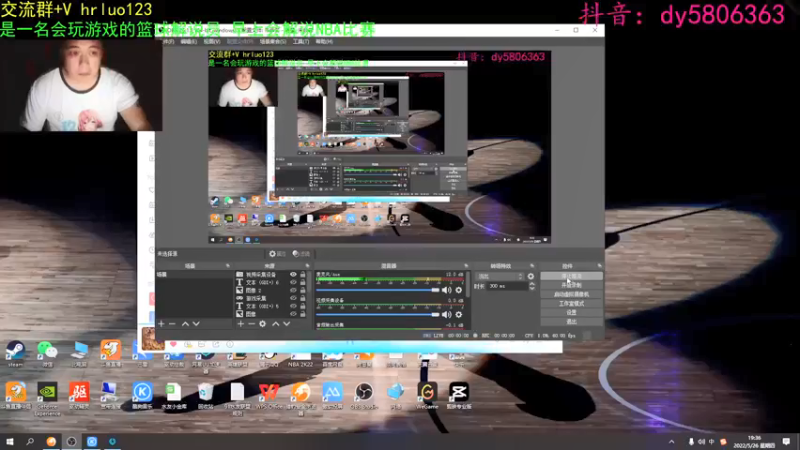Adjust the first mixer channel volume slider
The height and width of the screenshot is (450, 800).
click(x=378, y=290)
